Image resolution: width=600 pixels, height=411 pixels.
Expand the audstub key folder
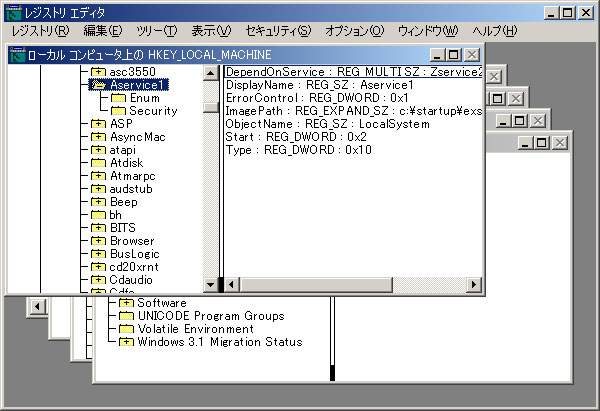coord(98,189)
